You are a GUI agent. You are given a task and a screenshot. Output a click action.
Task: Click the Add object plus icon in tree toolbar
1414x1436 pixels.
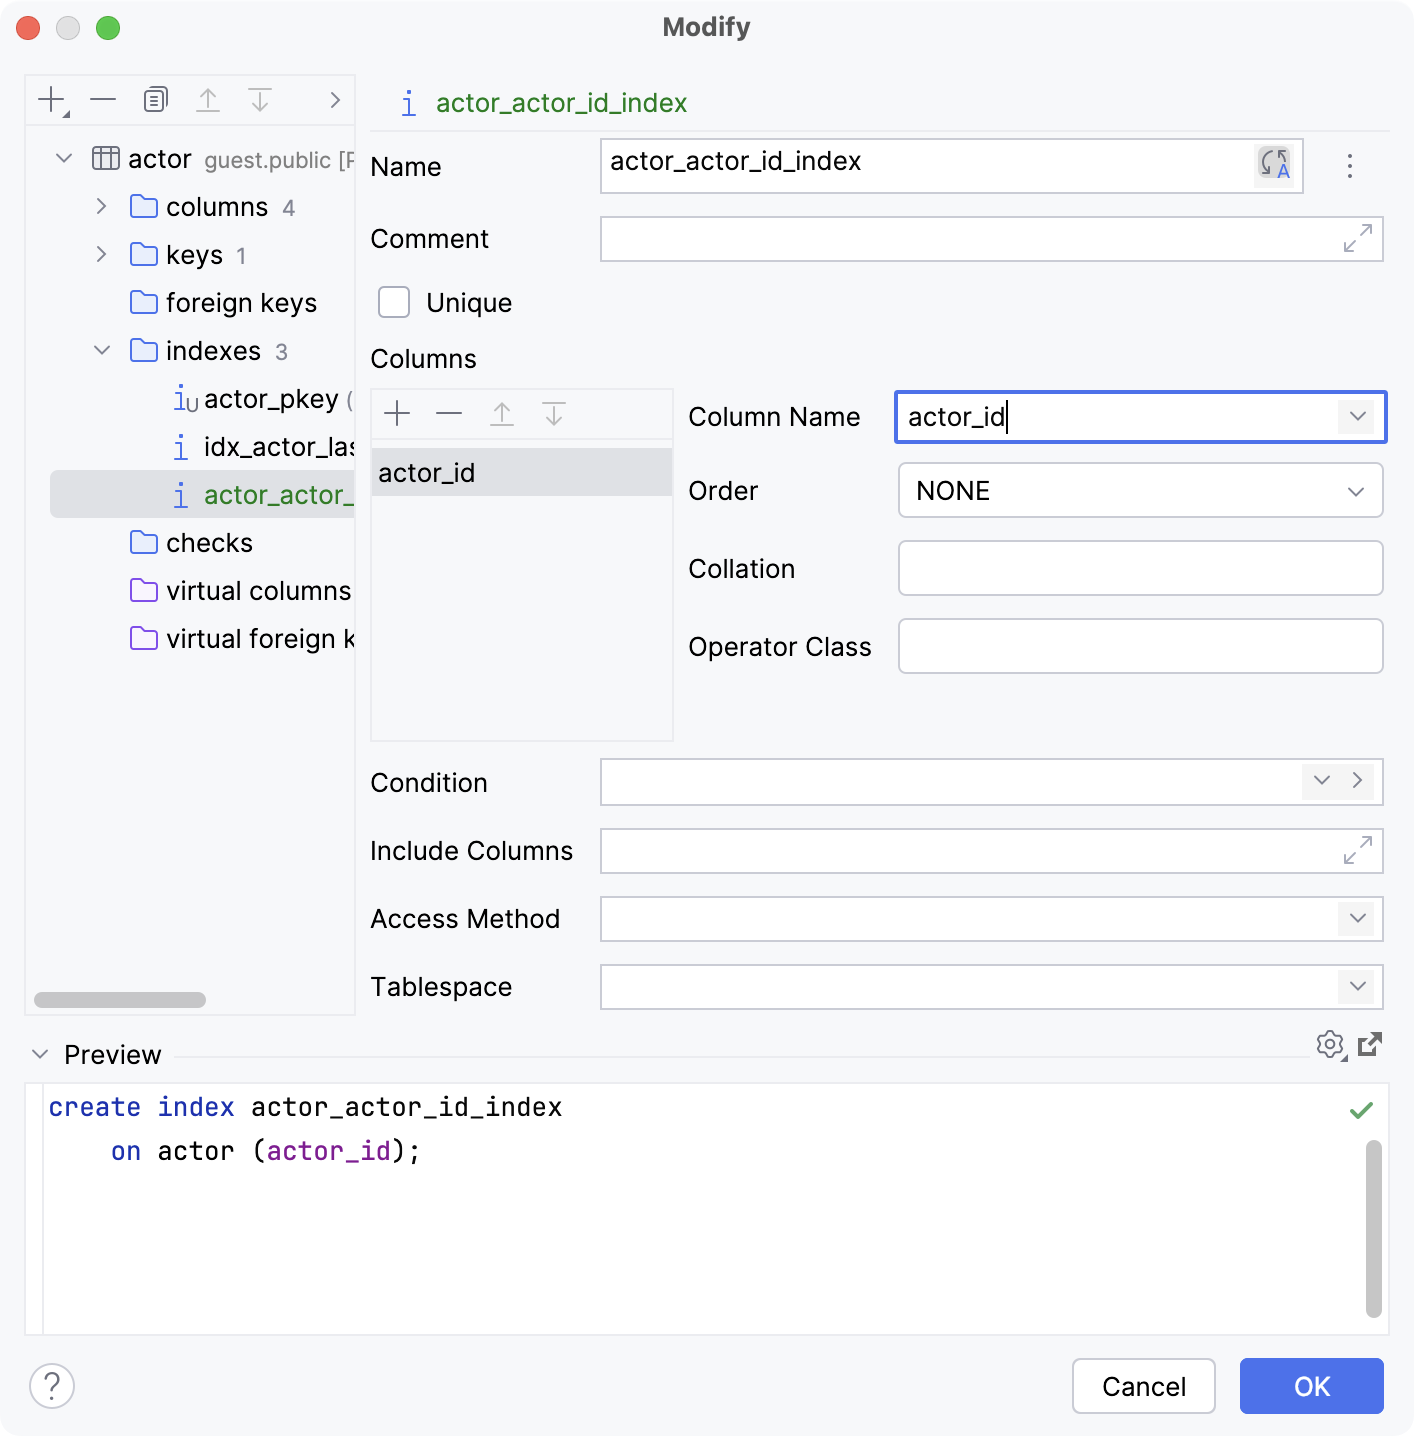click(49, 99)
